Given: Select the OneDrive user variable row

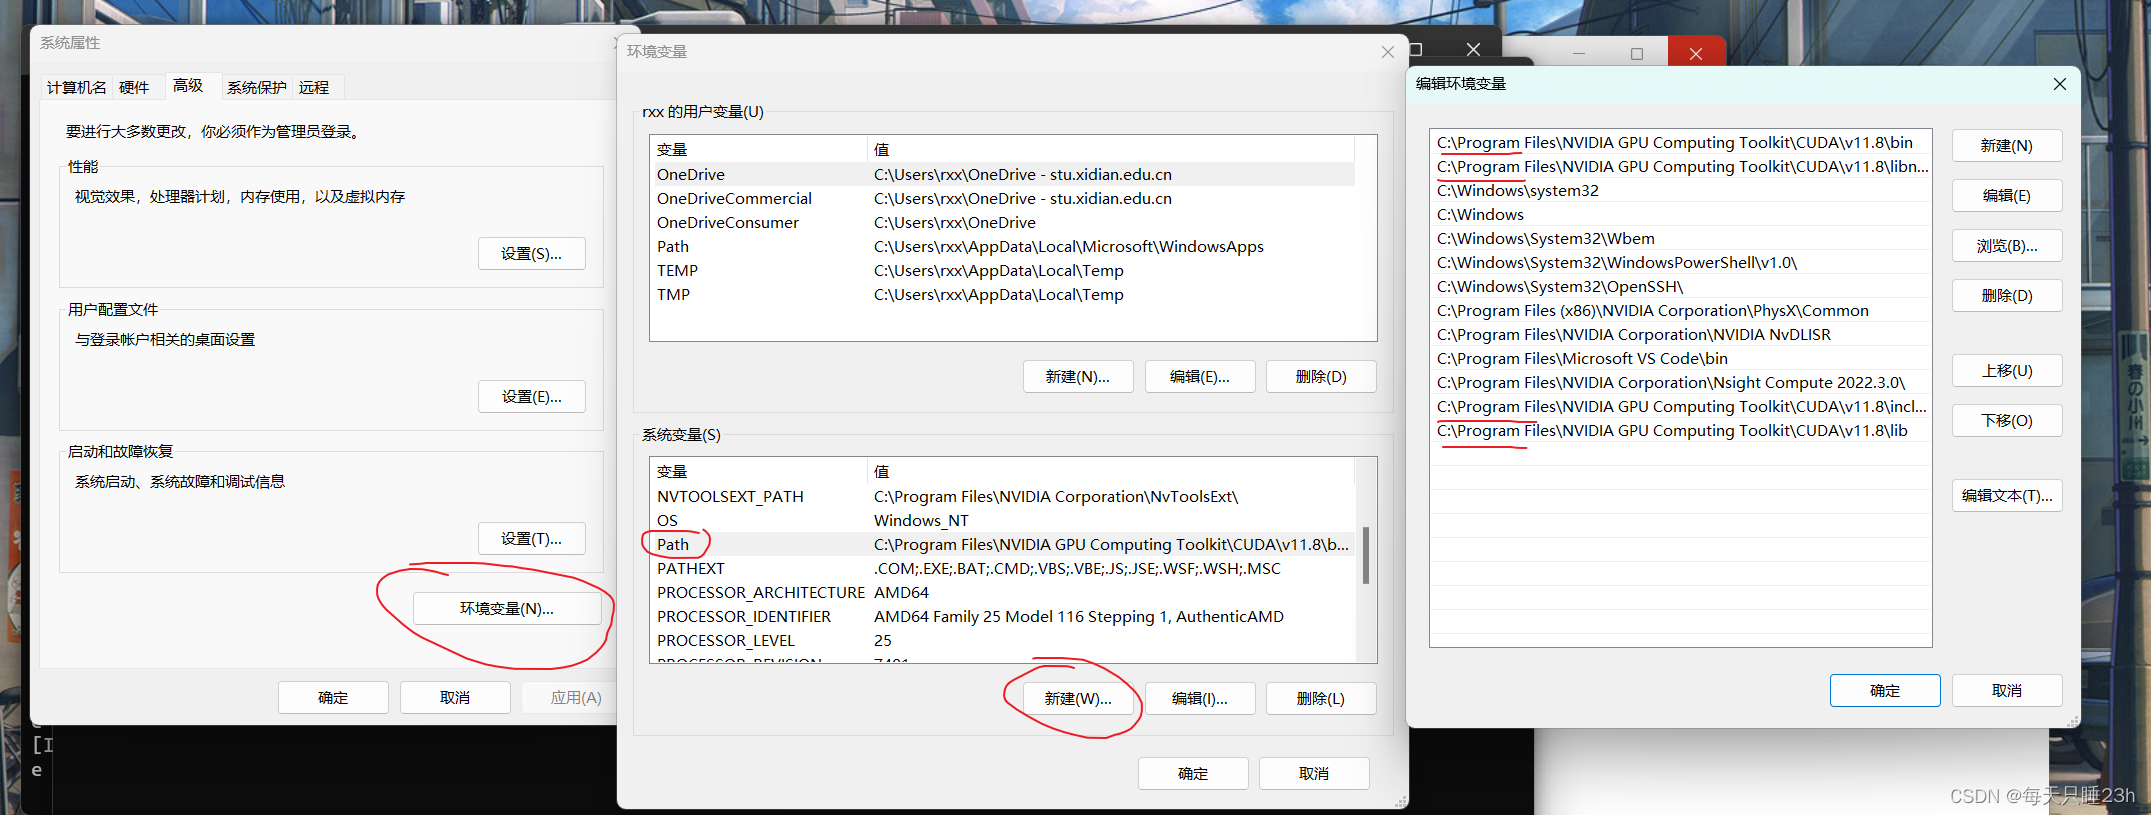Looking at the screenshot, I should click(1003, 174).
